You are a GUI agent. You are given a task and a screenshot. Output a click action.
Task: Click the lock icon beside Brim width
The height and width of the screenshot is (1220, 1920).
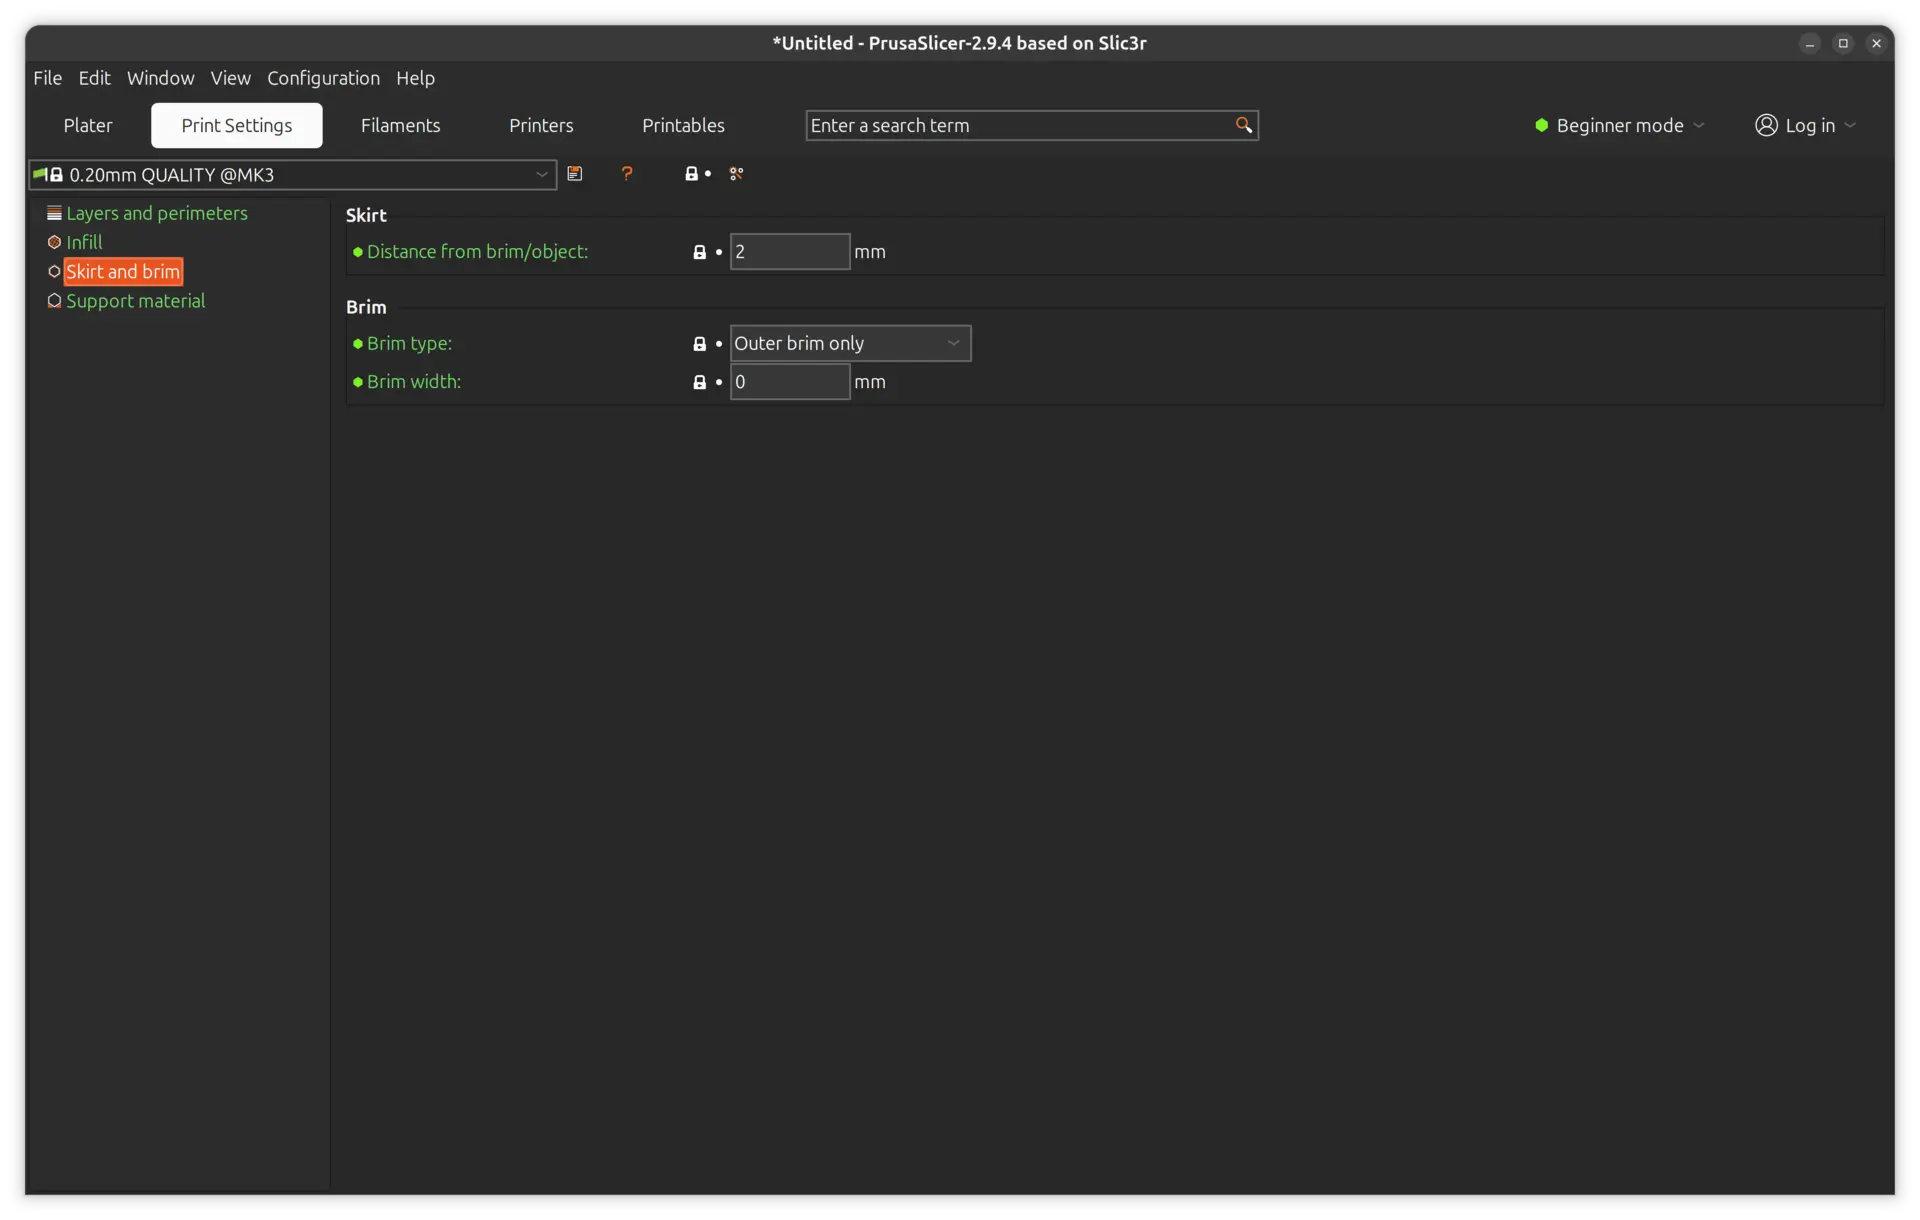700,382
